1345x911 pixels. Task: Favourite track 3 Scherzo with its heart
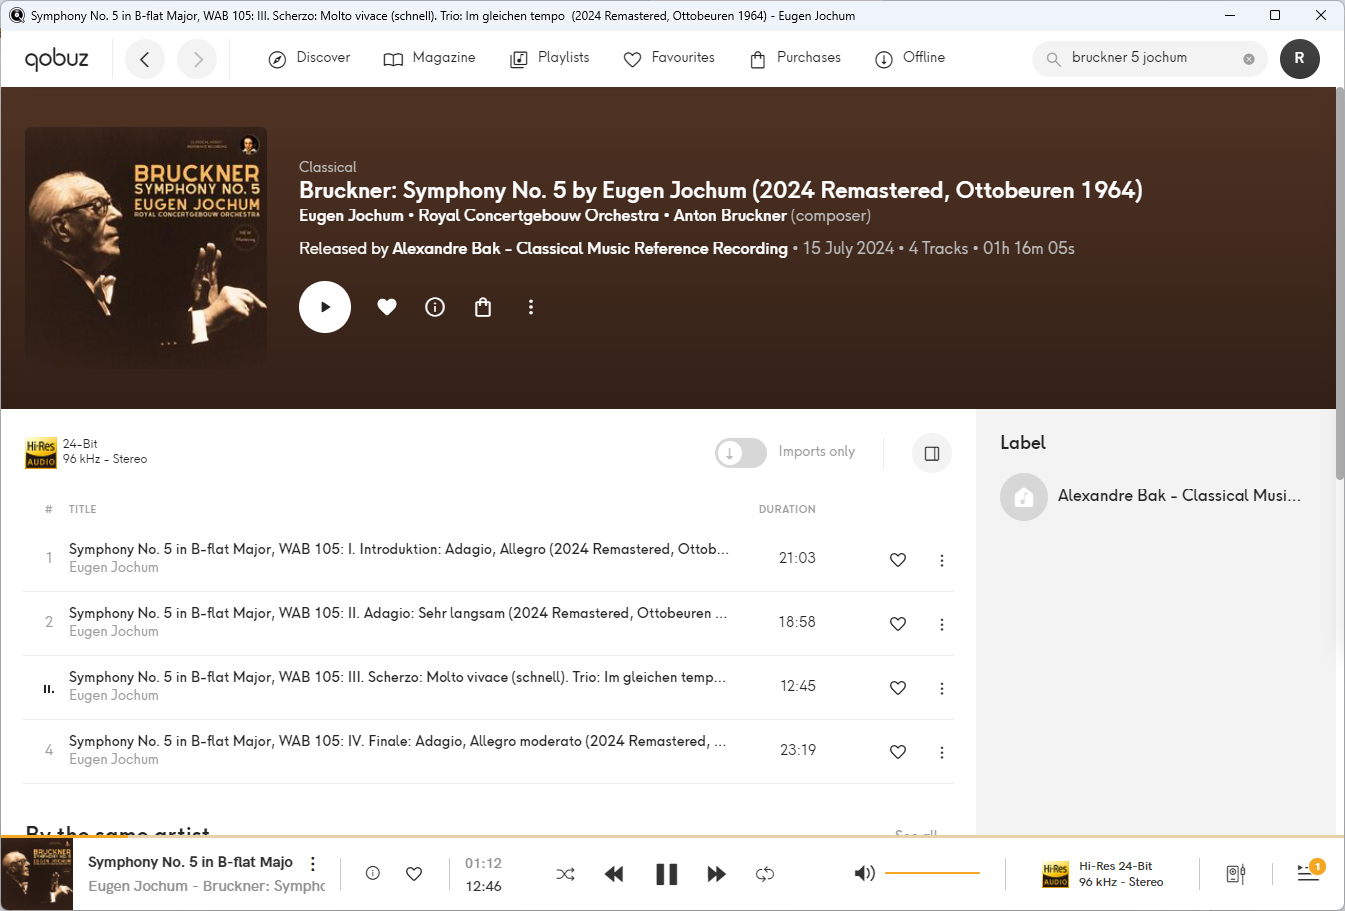(898, 688)
